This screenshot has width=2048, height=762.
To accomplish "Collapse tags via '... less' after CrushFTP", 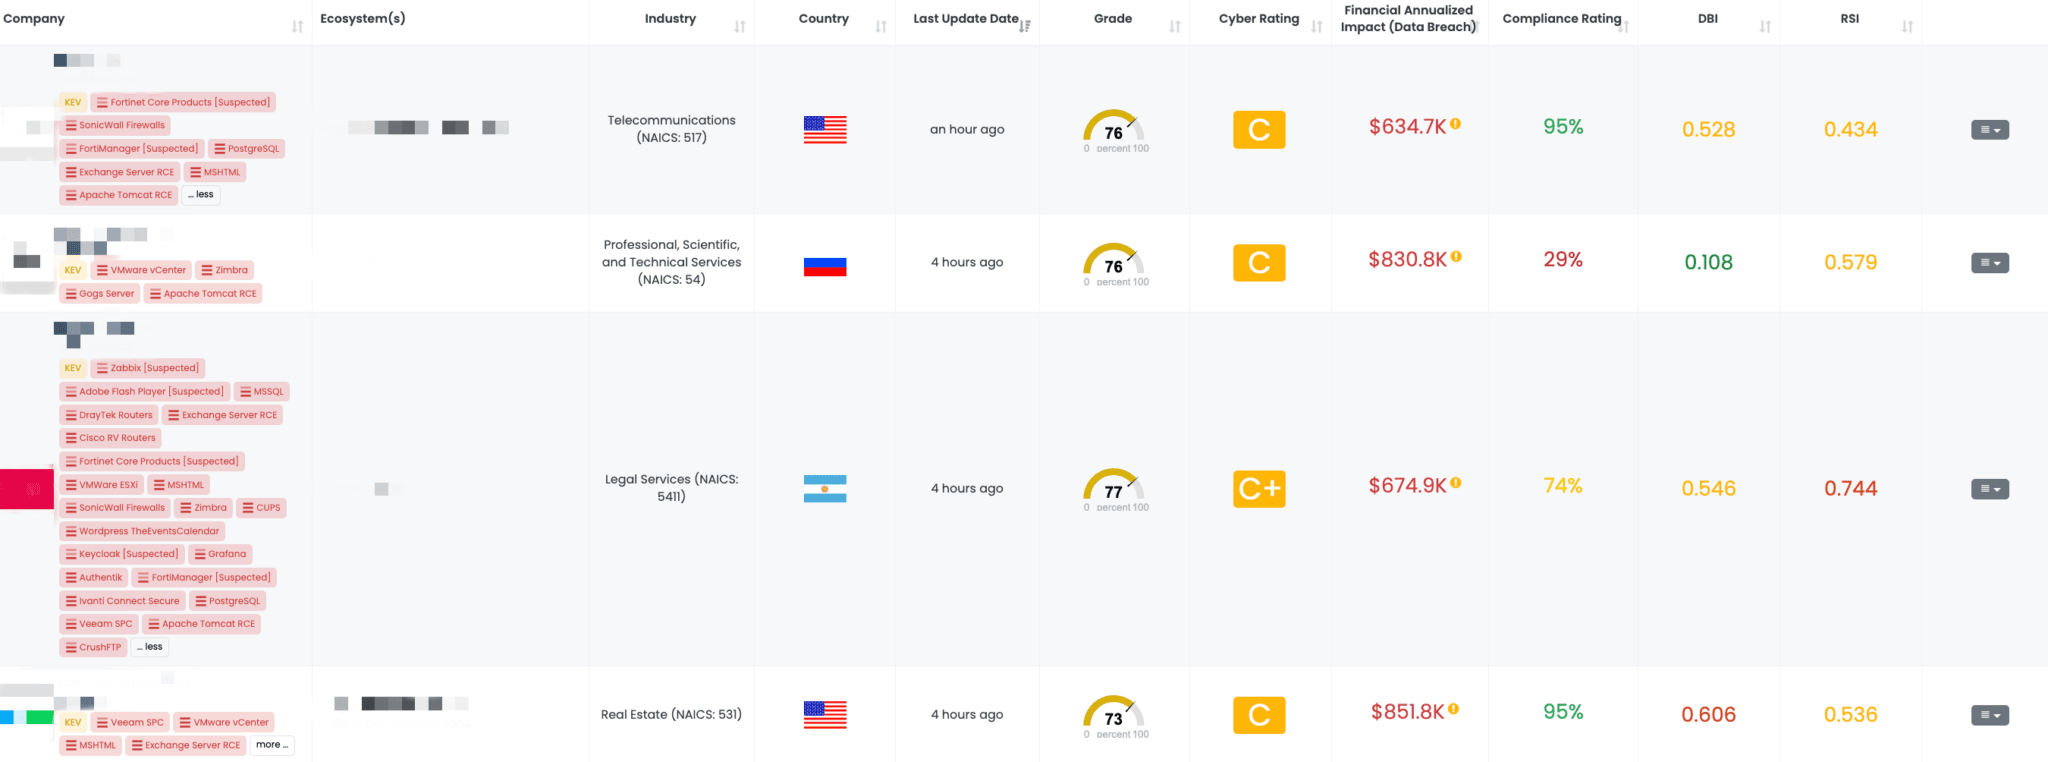I will 150,647.
